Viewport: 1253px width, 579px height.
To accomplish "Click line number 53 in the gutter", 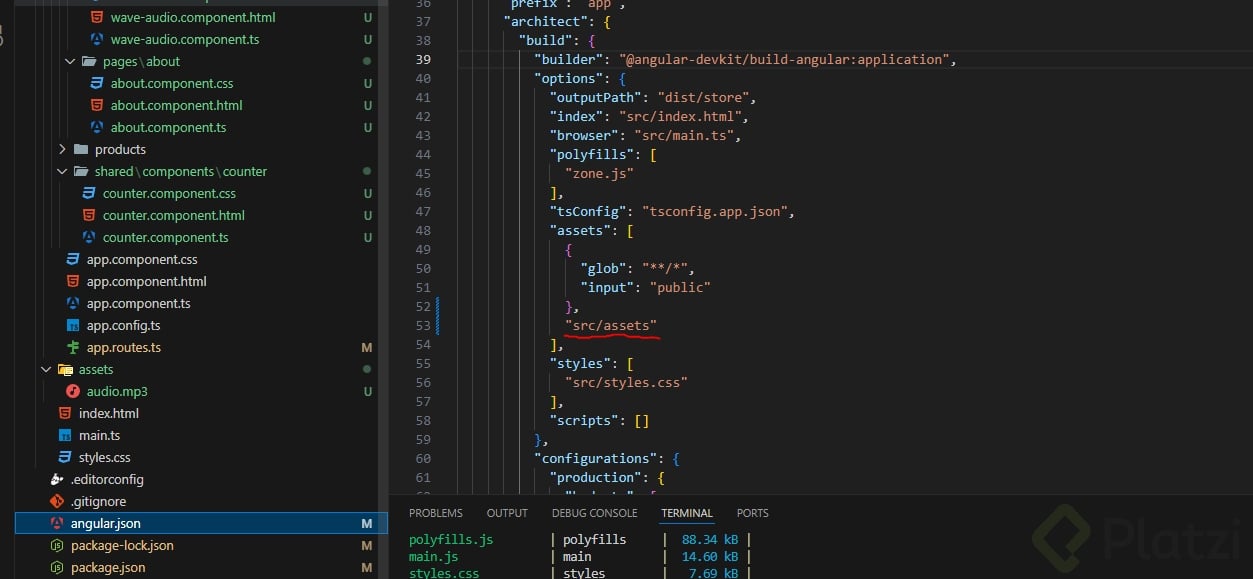I will coord(422,325).
